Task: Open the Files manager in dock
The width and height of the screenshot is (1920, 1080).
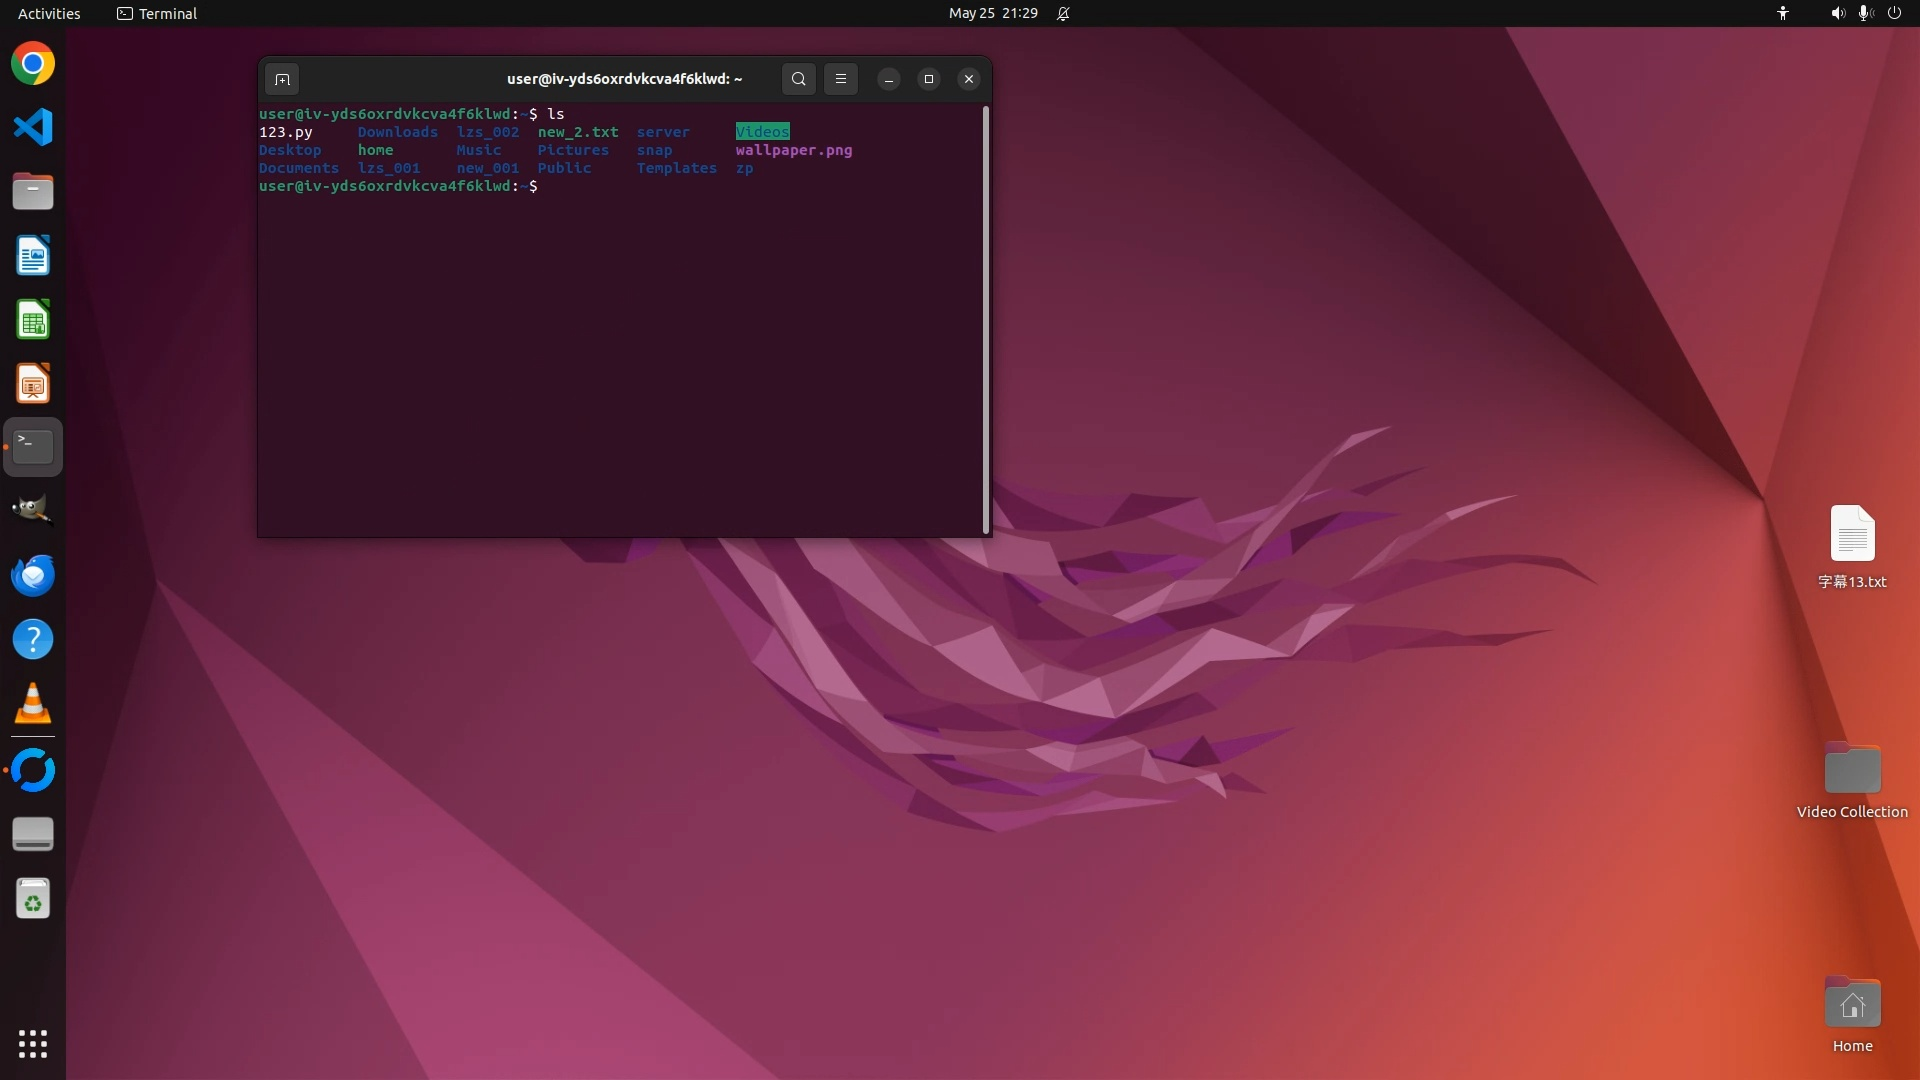Action: [x=33, y=192]
